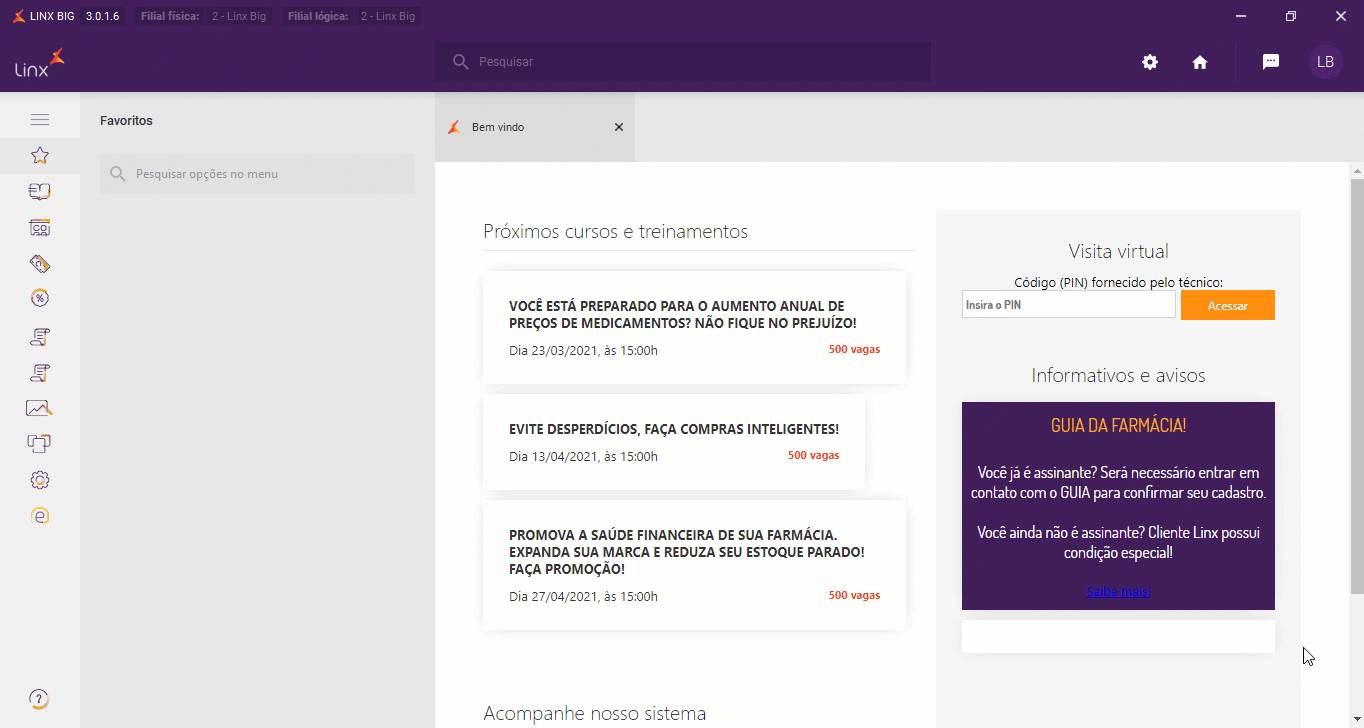Click 'Dia 13/04/2021, às 15:00h' text
Screen dimensions: 1364x728
pyautogui.click(x=583, y=456)
